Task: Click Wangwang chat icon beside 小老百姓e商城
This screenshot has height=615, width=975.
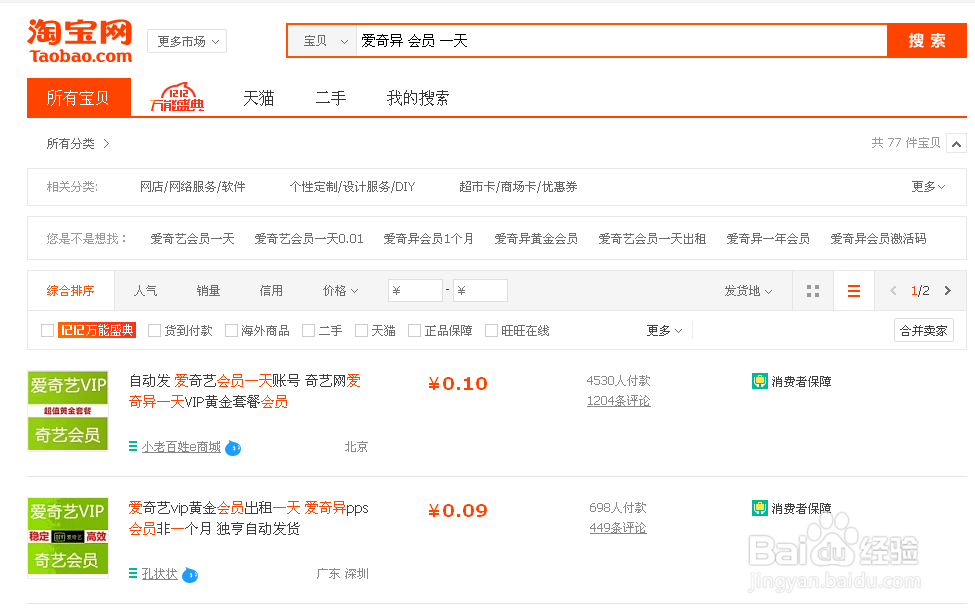Action: 233,448
